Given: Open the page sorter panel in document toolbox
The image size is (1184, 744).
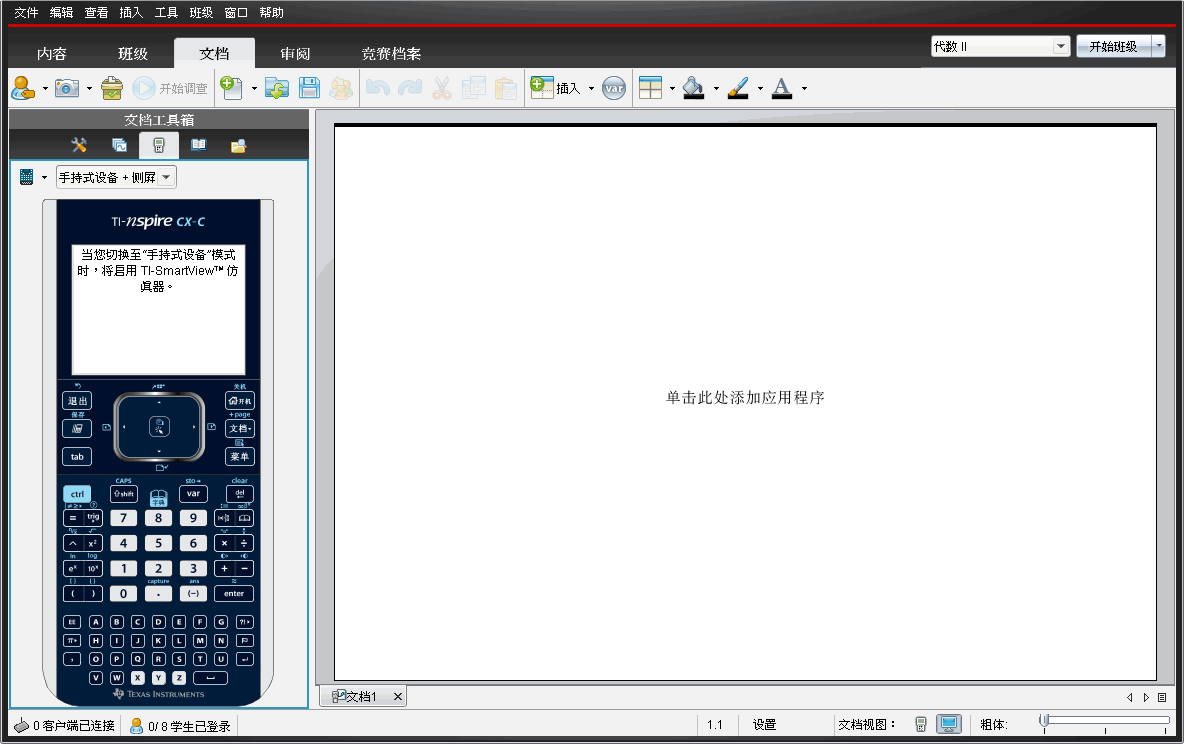Looking at the screenshot, I should click(119, 145).
